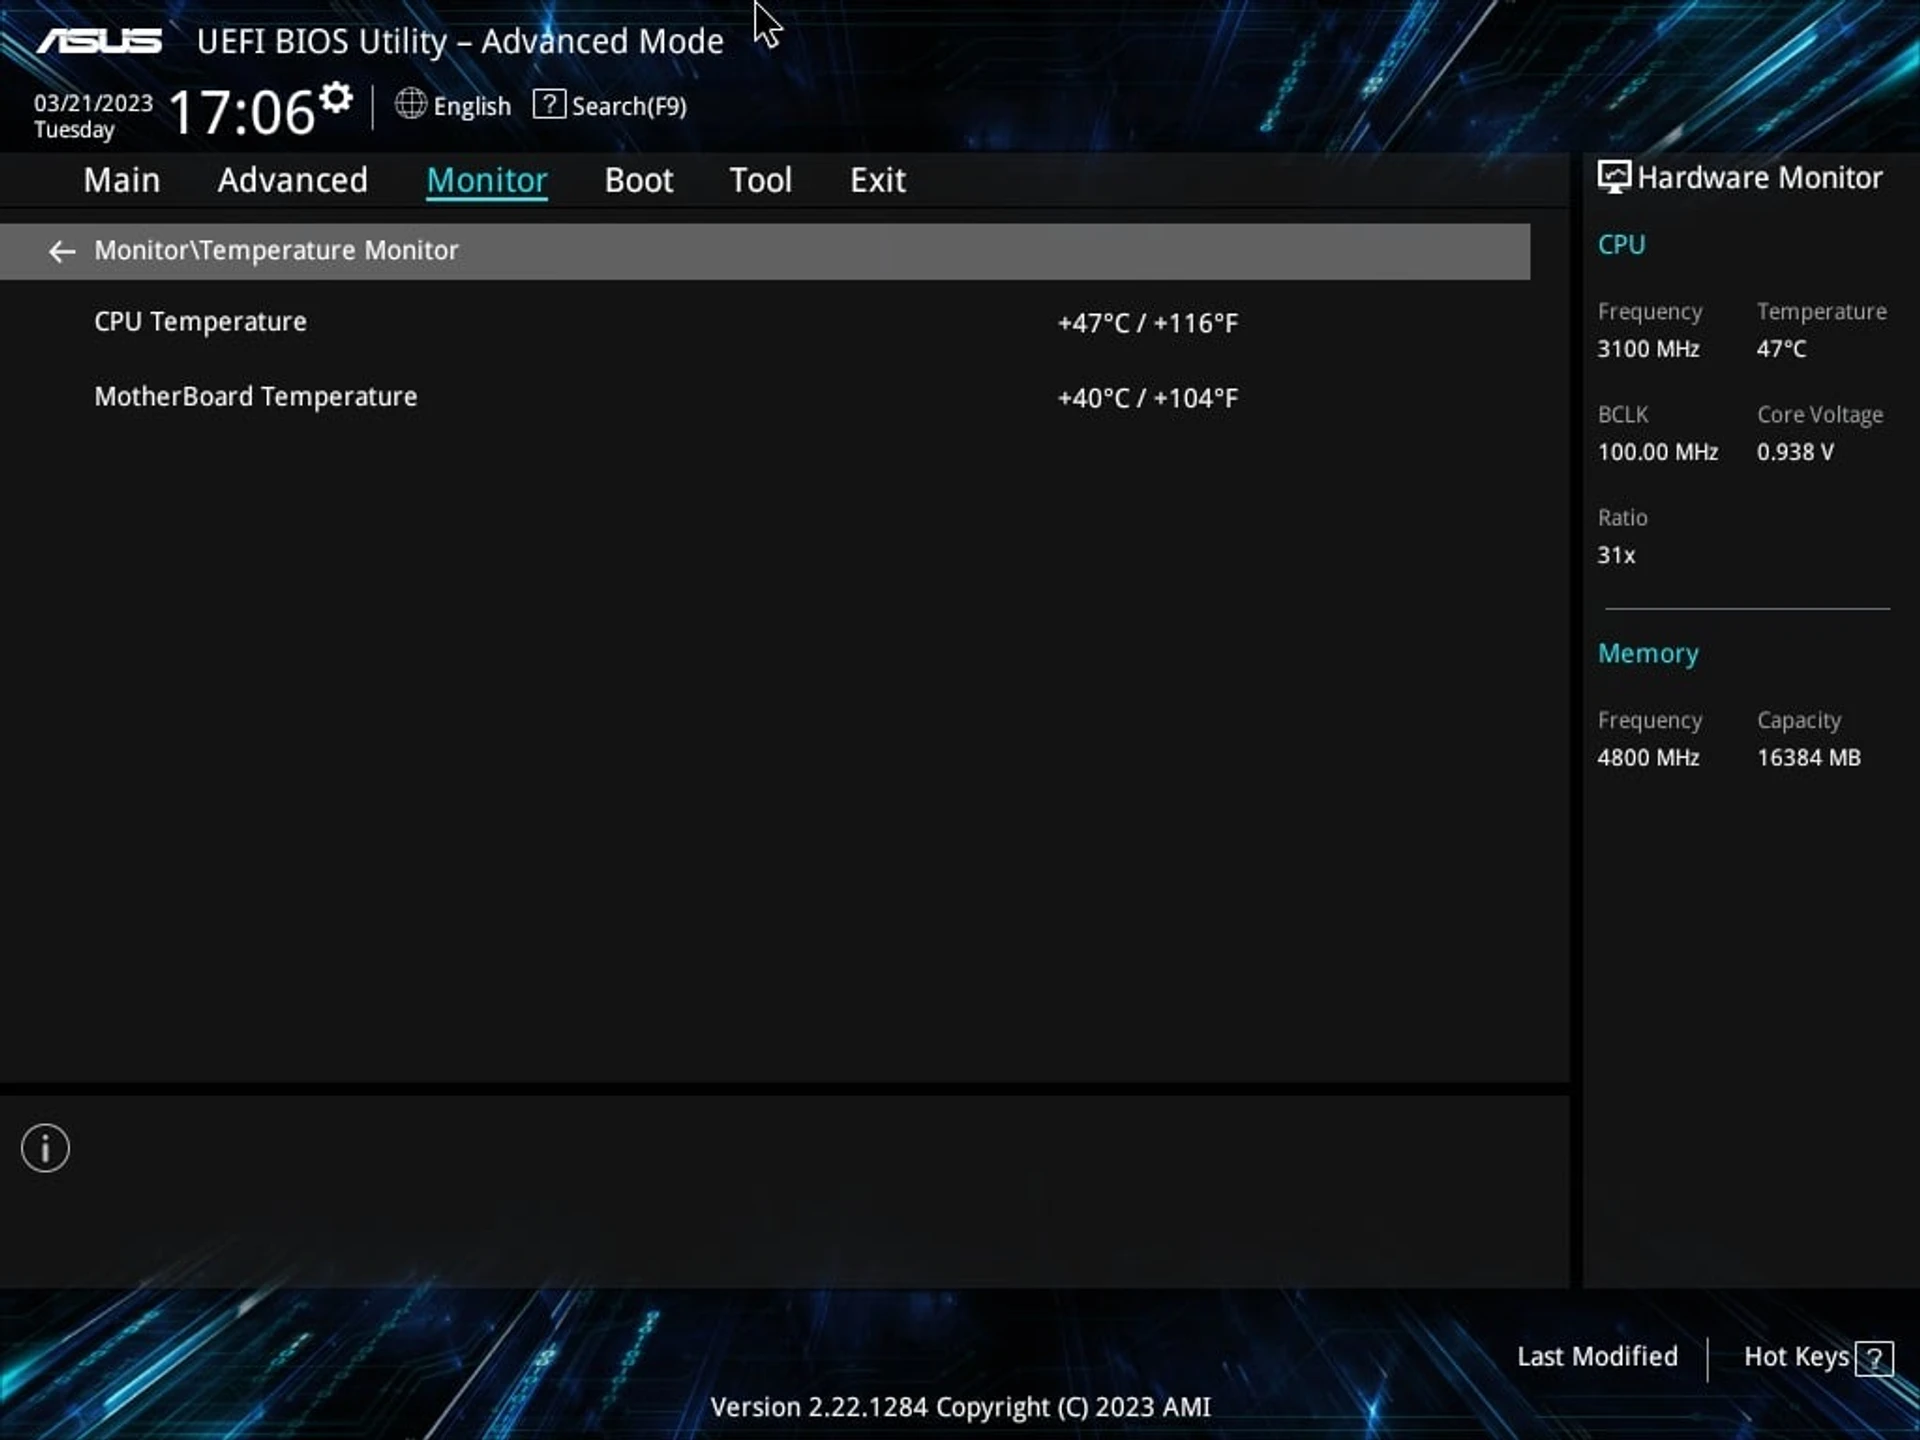The image size is (1920, 1440).
Task: Click the 03/21/2023 date
Action: (94, 103)
